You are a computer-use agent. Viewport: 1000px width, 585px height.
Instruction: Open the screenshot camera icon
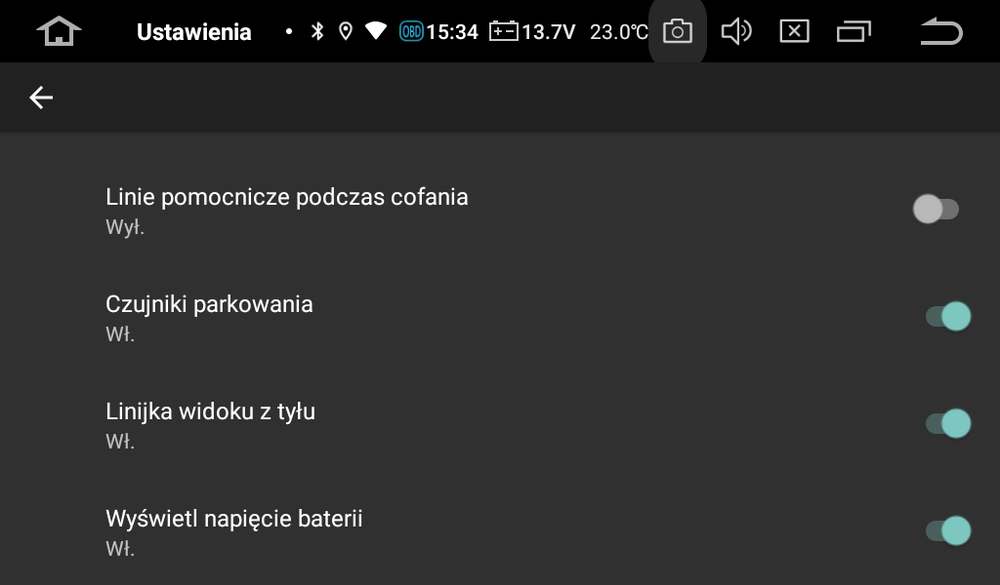point(677,31)
